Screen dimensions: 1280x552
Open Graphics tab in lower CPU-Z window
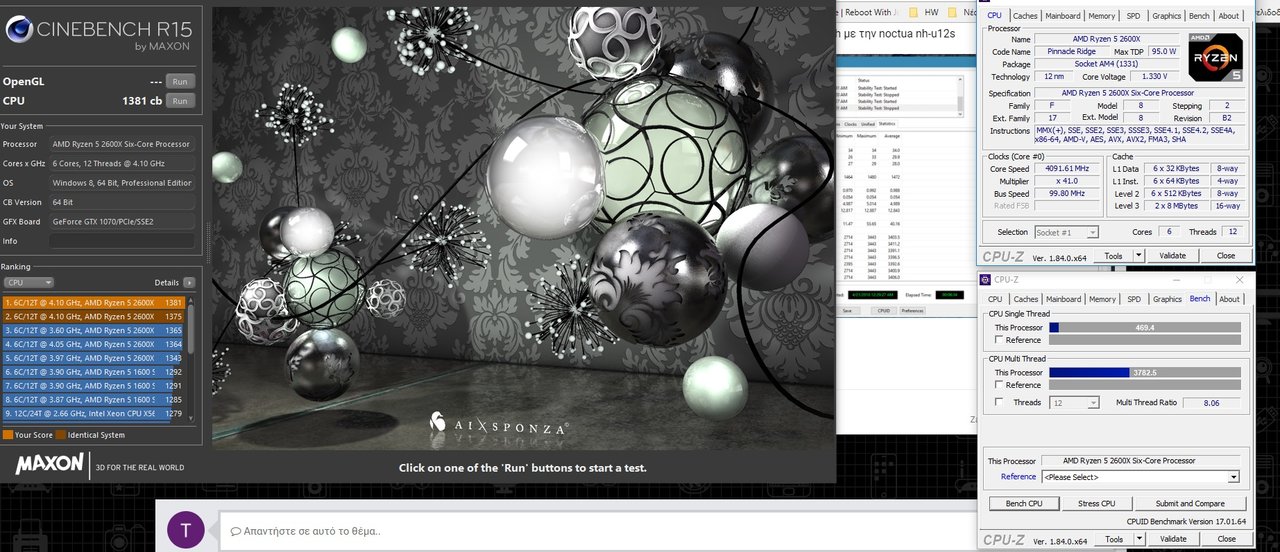click(x=1167, y=299)
